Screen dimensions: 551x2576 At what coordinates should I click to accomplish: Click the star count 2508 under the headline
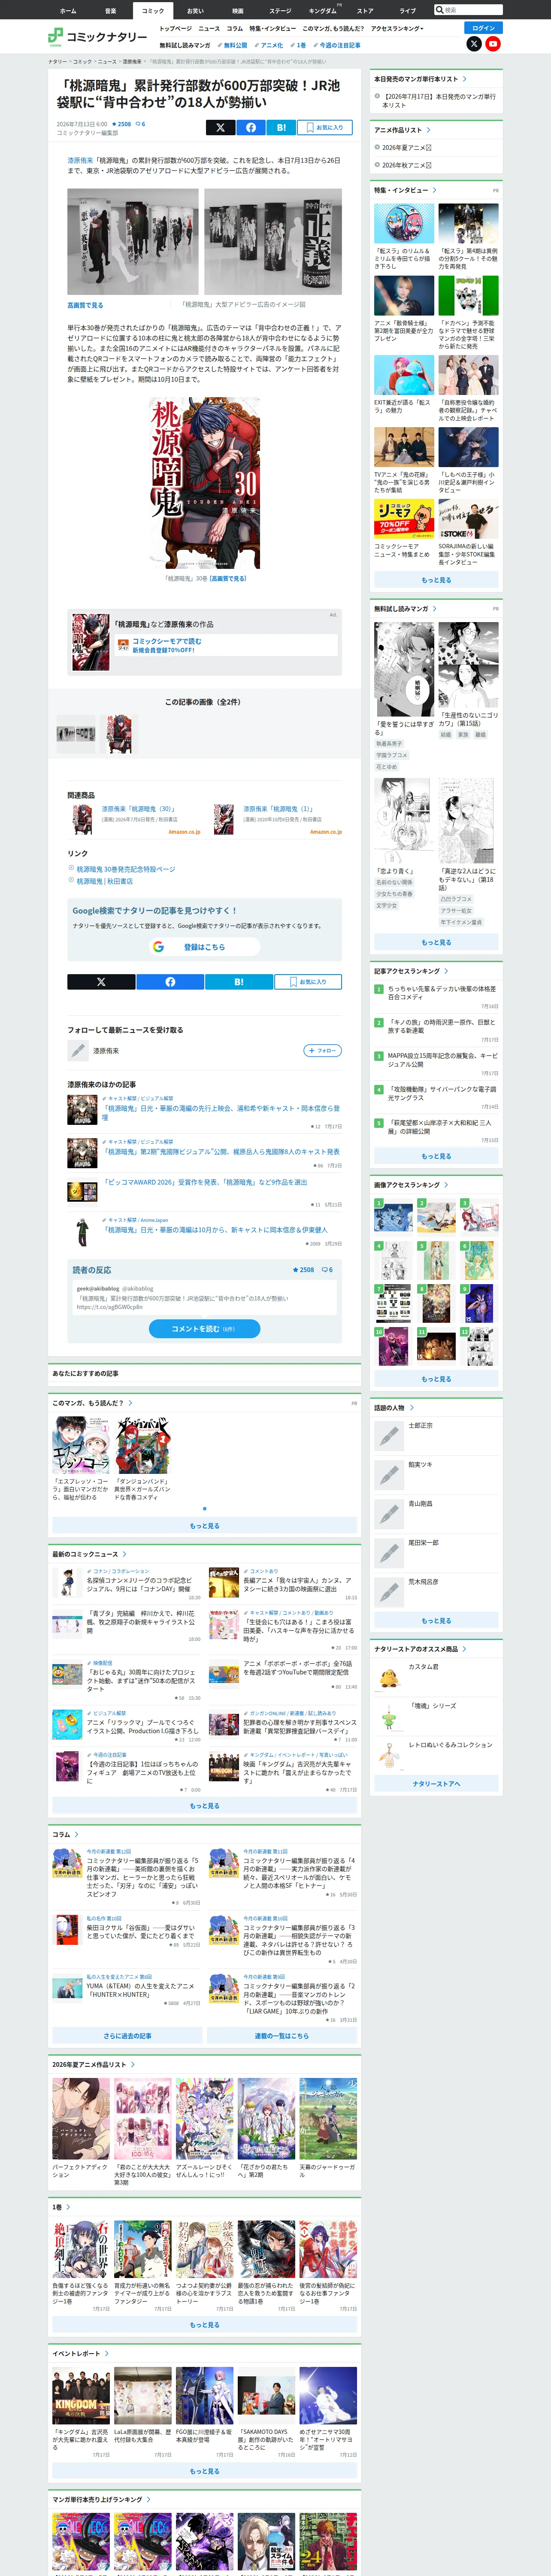click(122, 124)
